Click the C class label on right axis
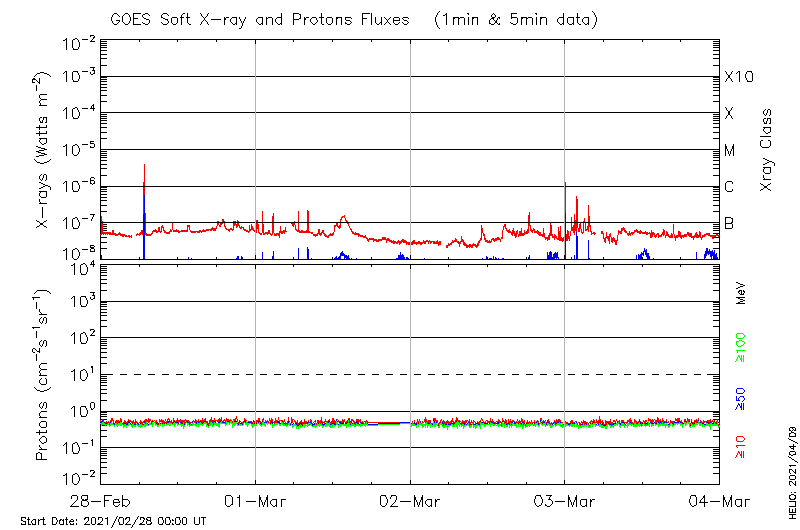This screenshot has height=530, width=800. [x=729, y=187]
